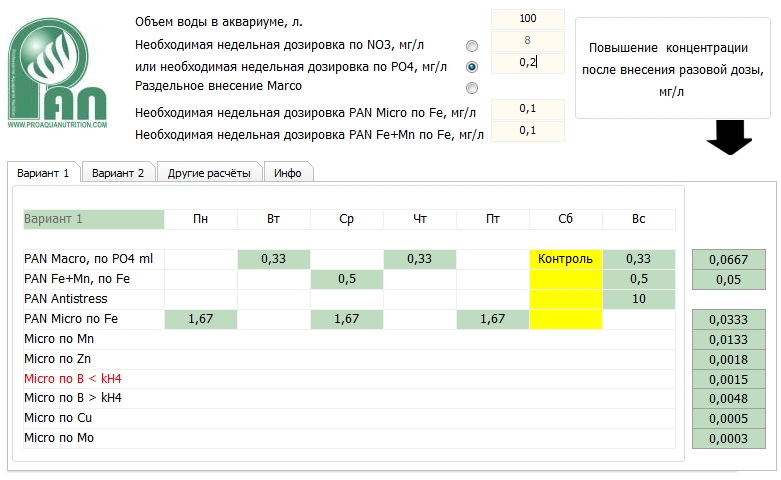Click the PAN Micro Fe dosage field

527,109
